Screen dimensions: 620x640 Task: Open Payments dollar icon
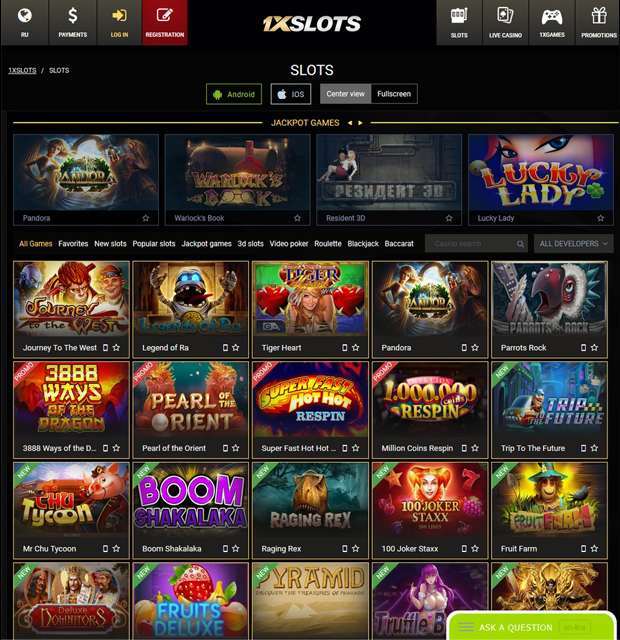[72, 16]
